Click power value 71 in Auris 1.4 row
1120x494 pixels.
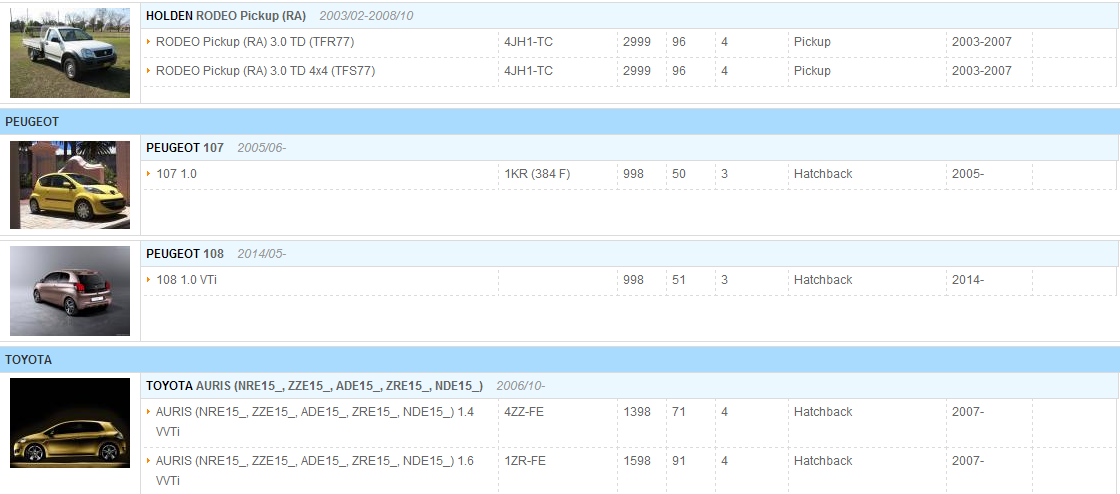tap(679, 412)
